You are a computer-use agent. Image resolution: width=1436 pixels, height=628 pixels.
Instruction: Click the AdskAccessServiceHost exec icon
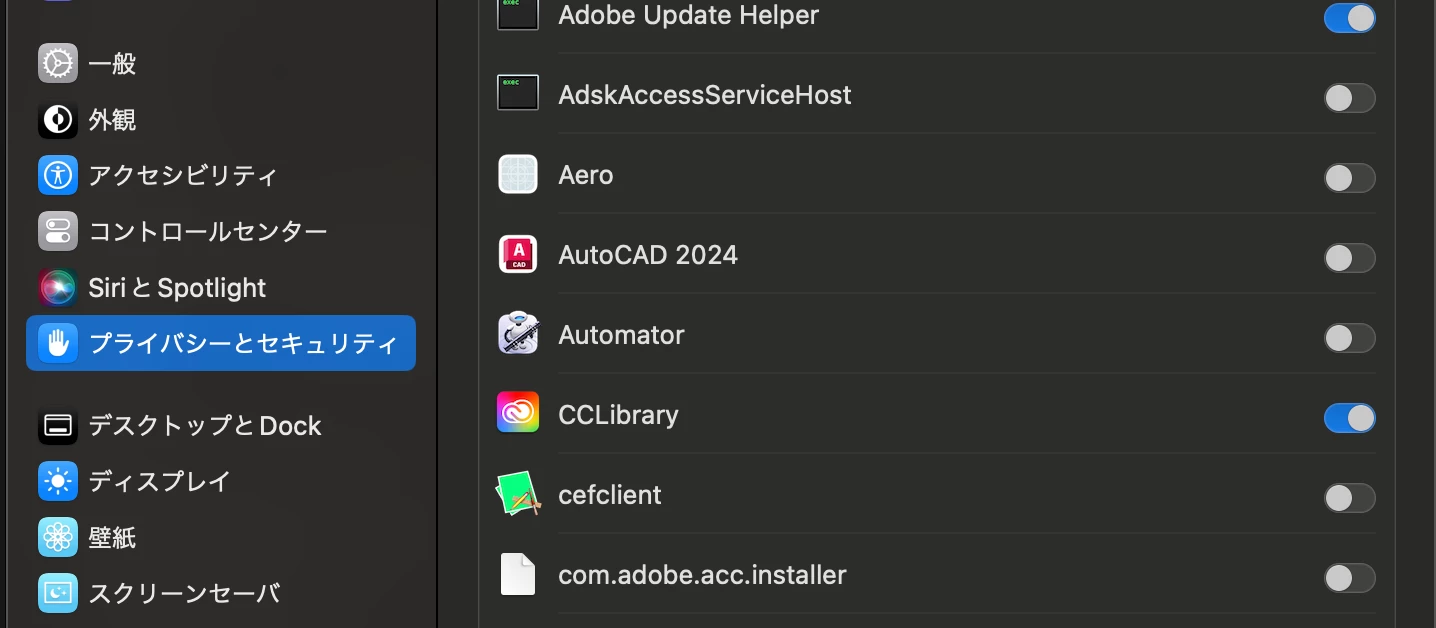pyautogui.click(x=518, y=93)
